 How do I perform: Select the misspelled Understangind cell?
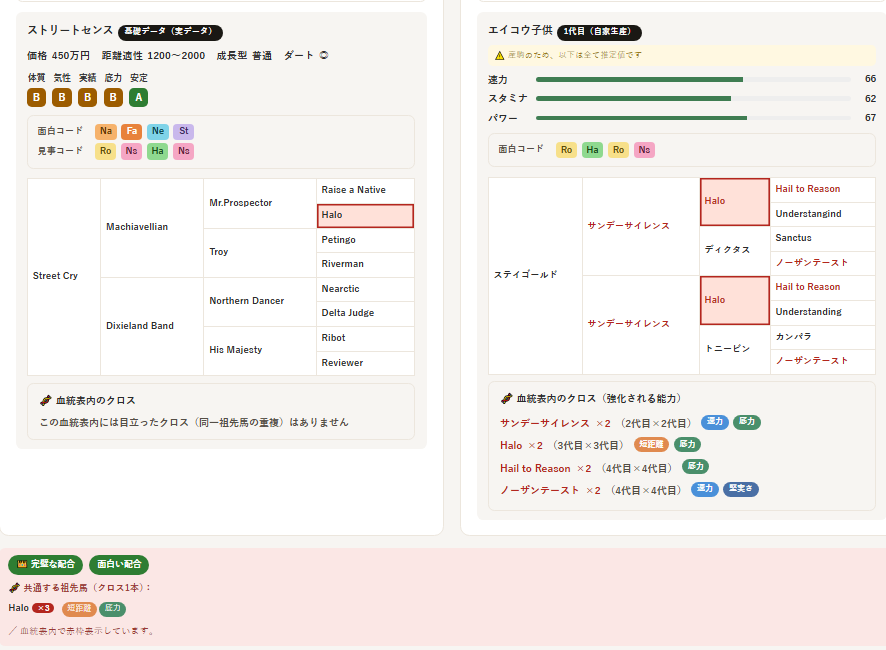point(823,214)
